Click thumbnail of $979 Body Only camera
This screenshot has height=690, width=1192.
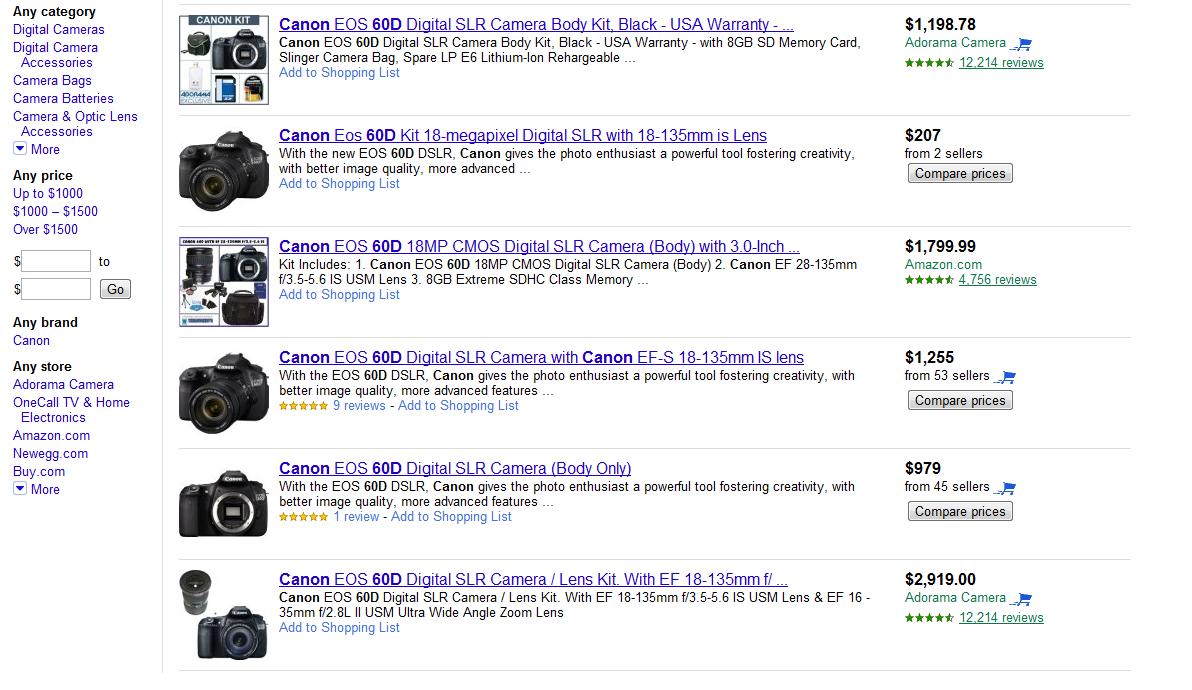tap(224, 505)
